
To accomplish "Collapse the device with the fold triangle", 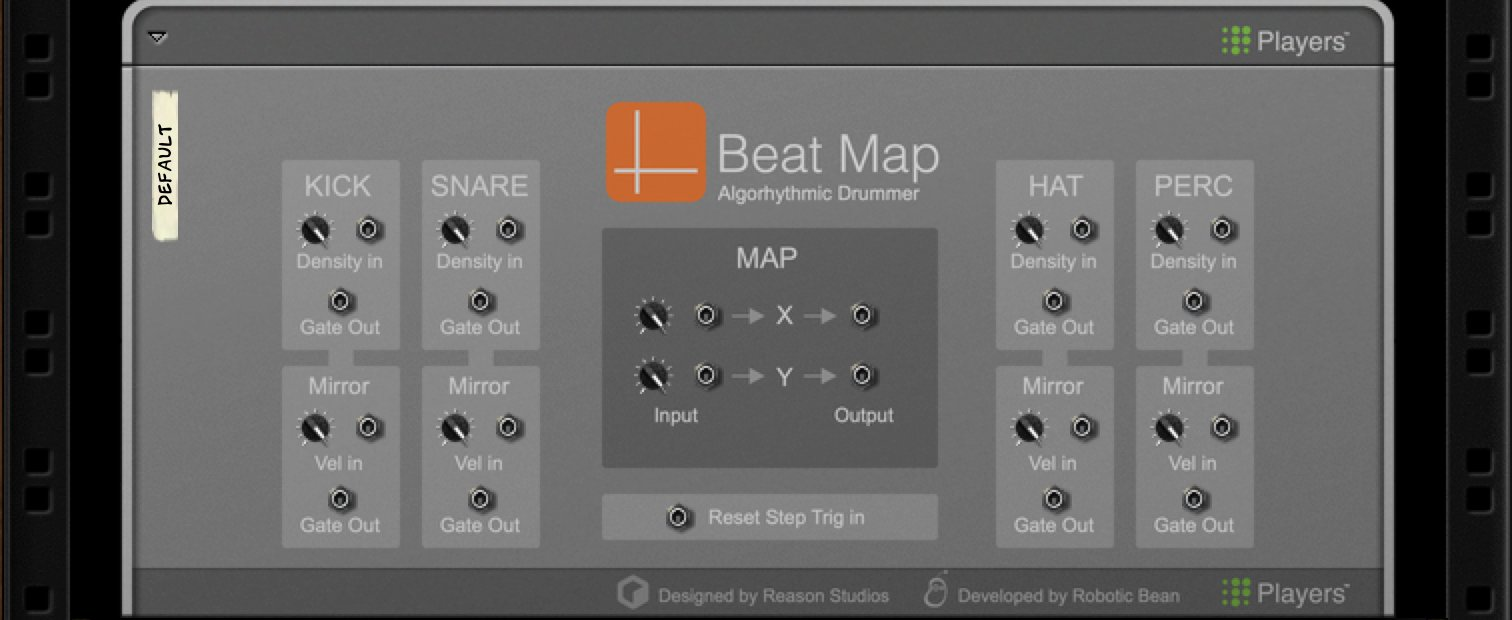I will [157, 38].
